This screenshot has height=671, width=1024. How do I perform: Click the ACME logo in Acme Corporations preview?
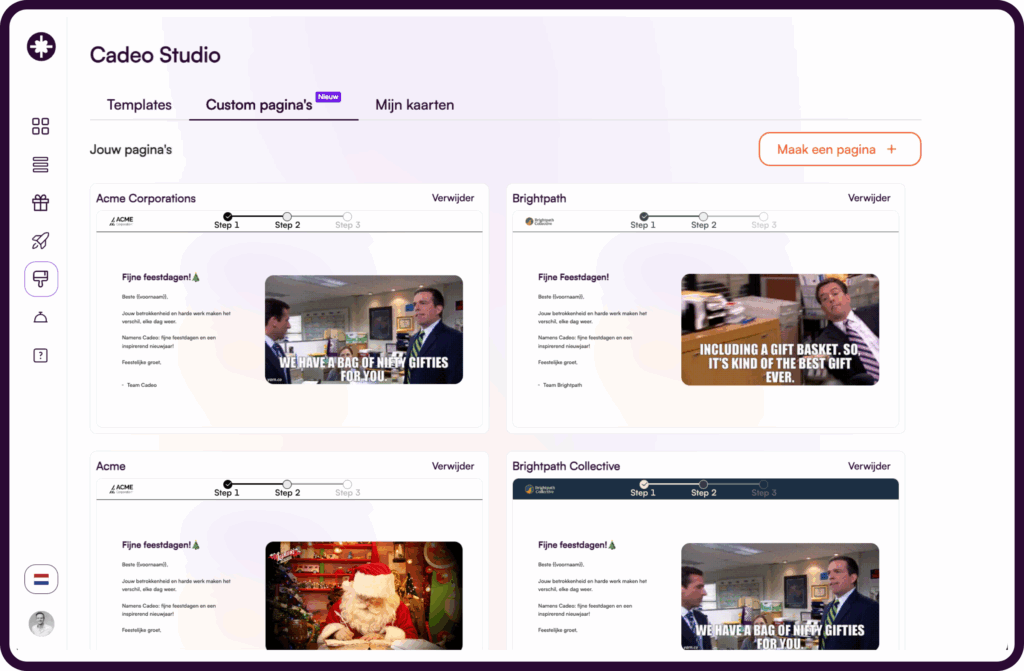coord(121,221)
